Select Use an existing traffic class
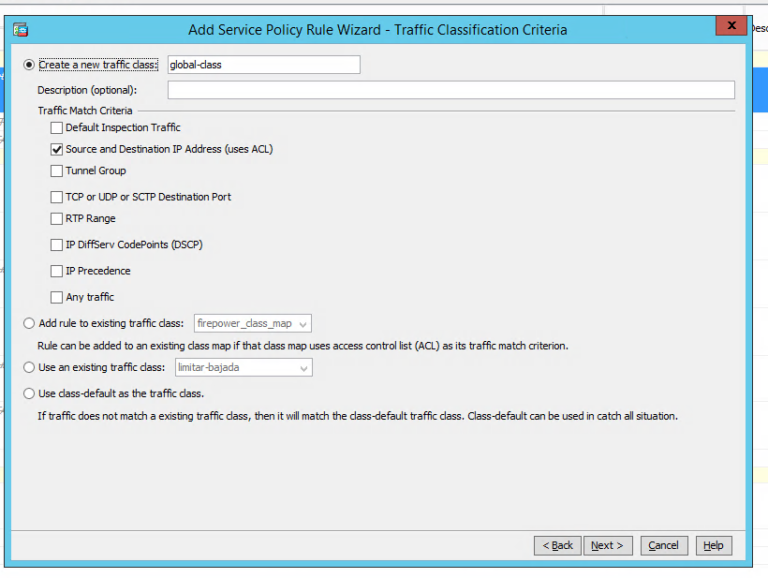 coord(29,367)
